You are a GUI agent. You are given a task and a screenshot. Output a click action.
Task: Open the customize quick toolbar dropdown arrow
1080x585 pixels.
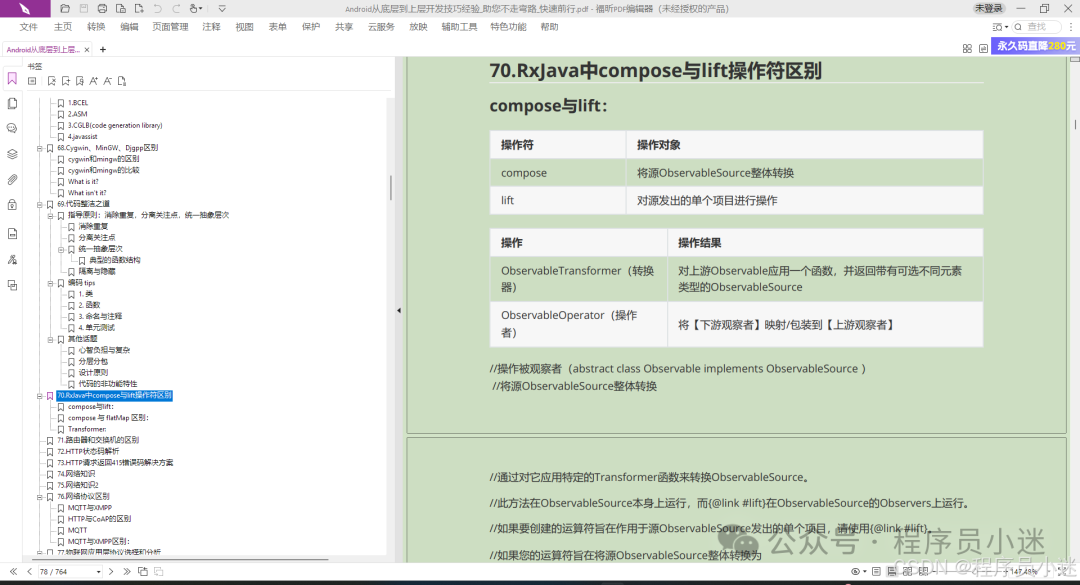pyautogui.click(x=222, y=9)
